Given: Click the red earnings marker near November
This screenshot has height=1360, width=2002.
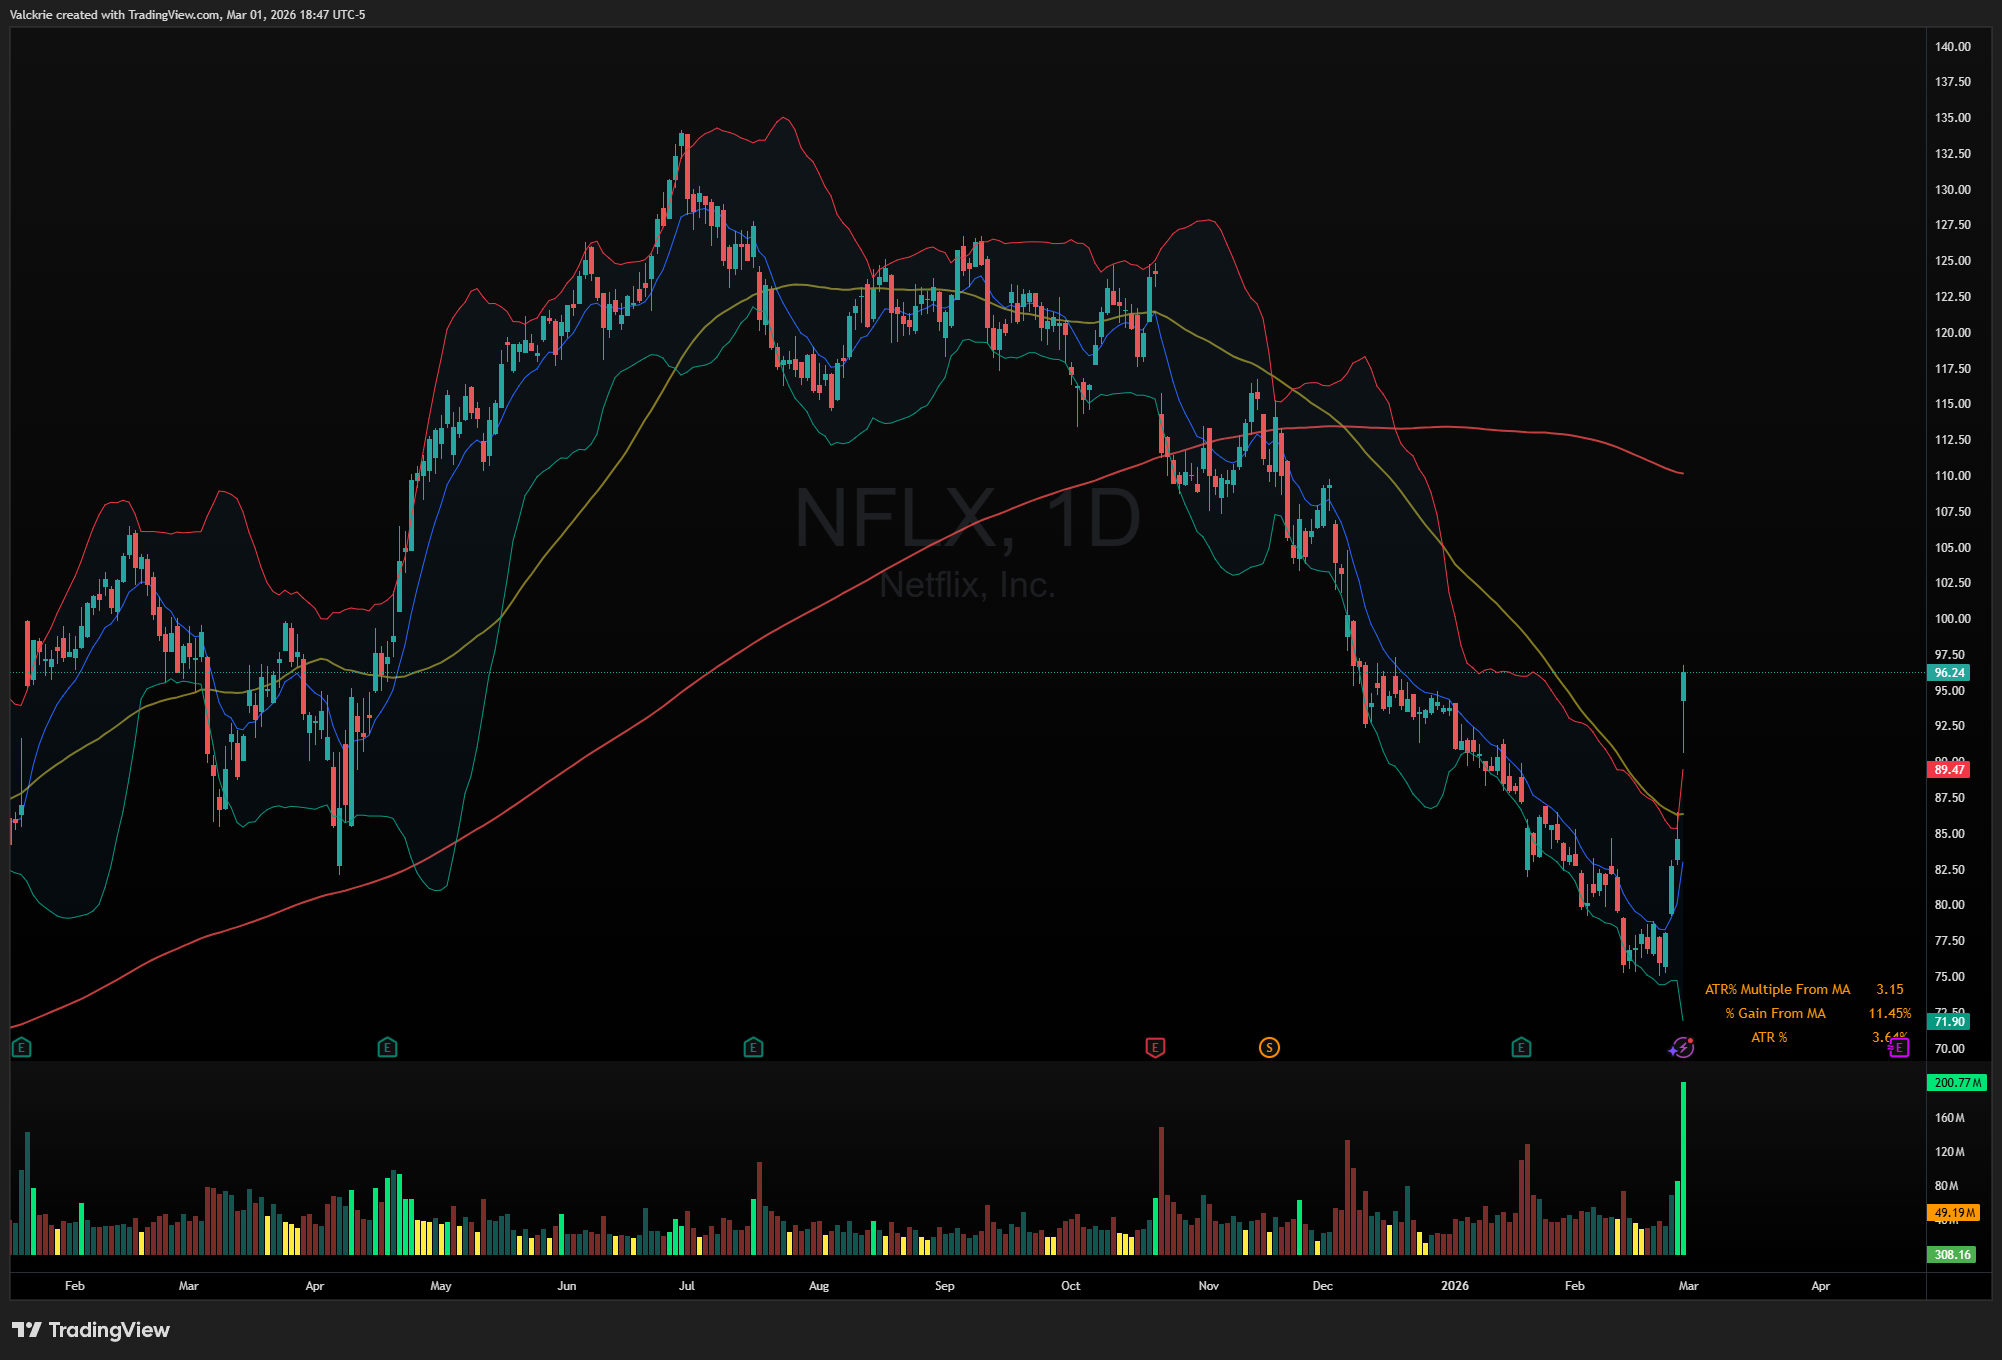Looking at the screenshot, I should tap(1154, 1047).
